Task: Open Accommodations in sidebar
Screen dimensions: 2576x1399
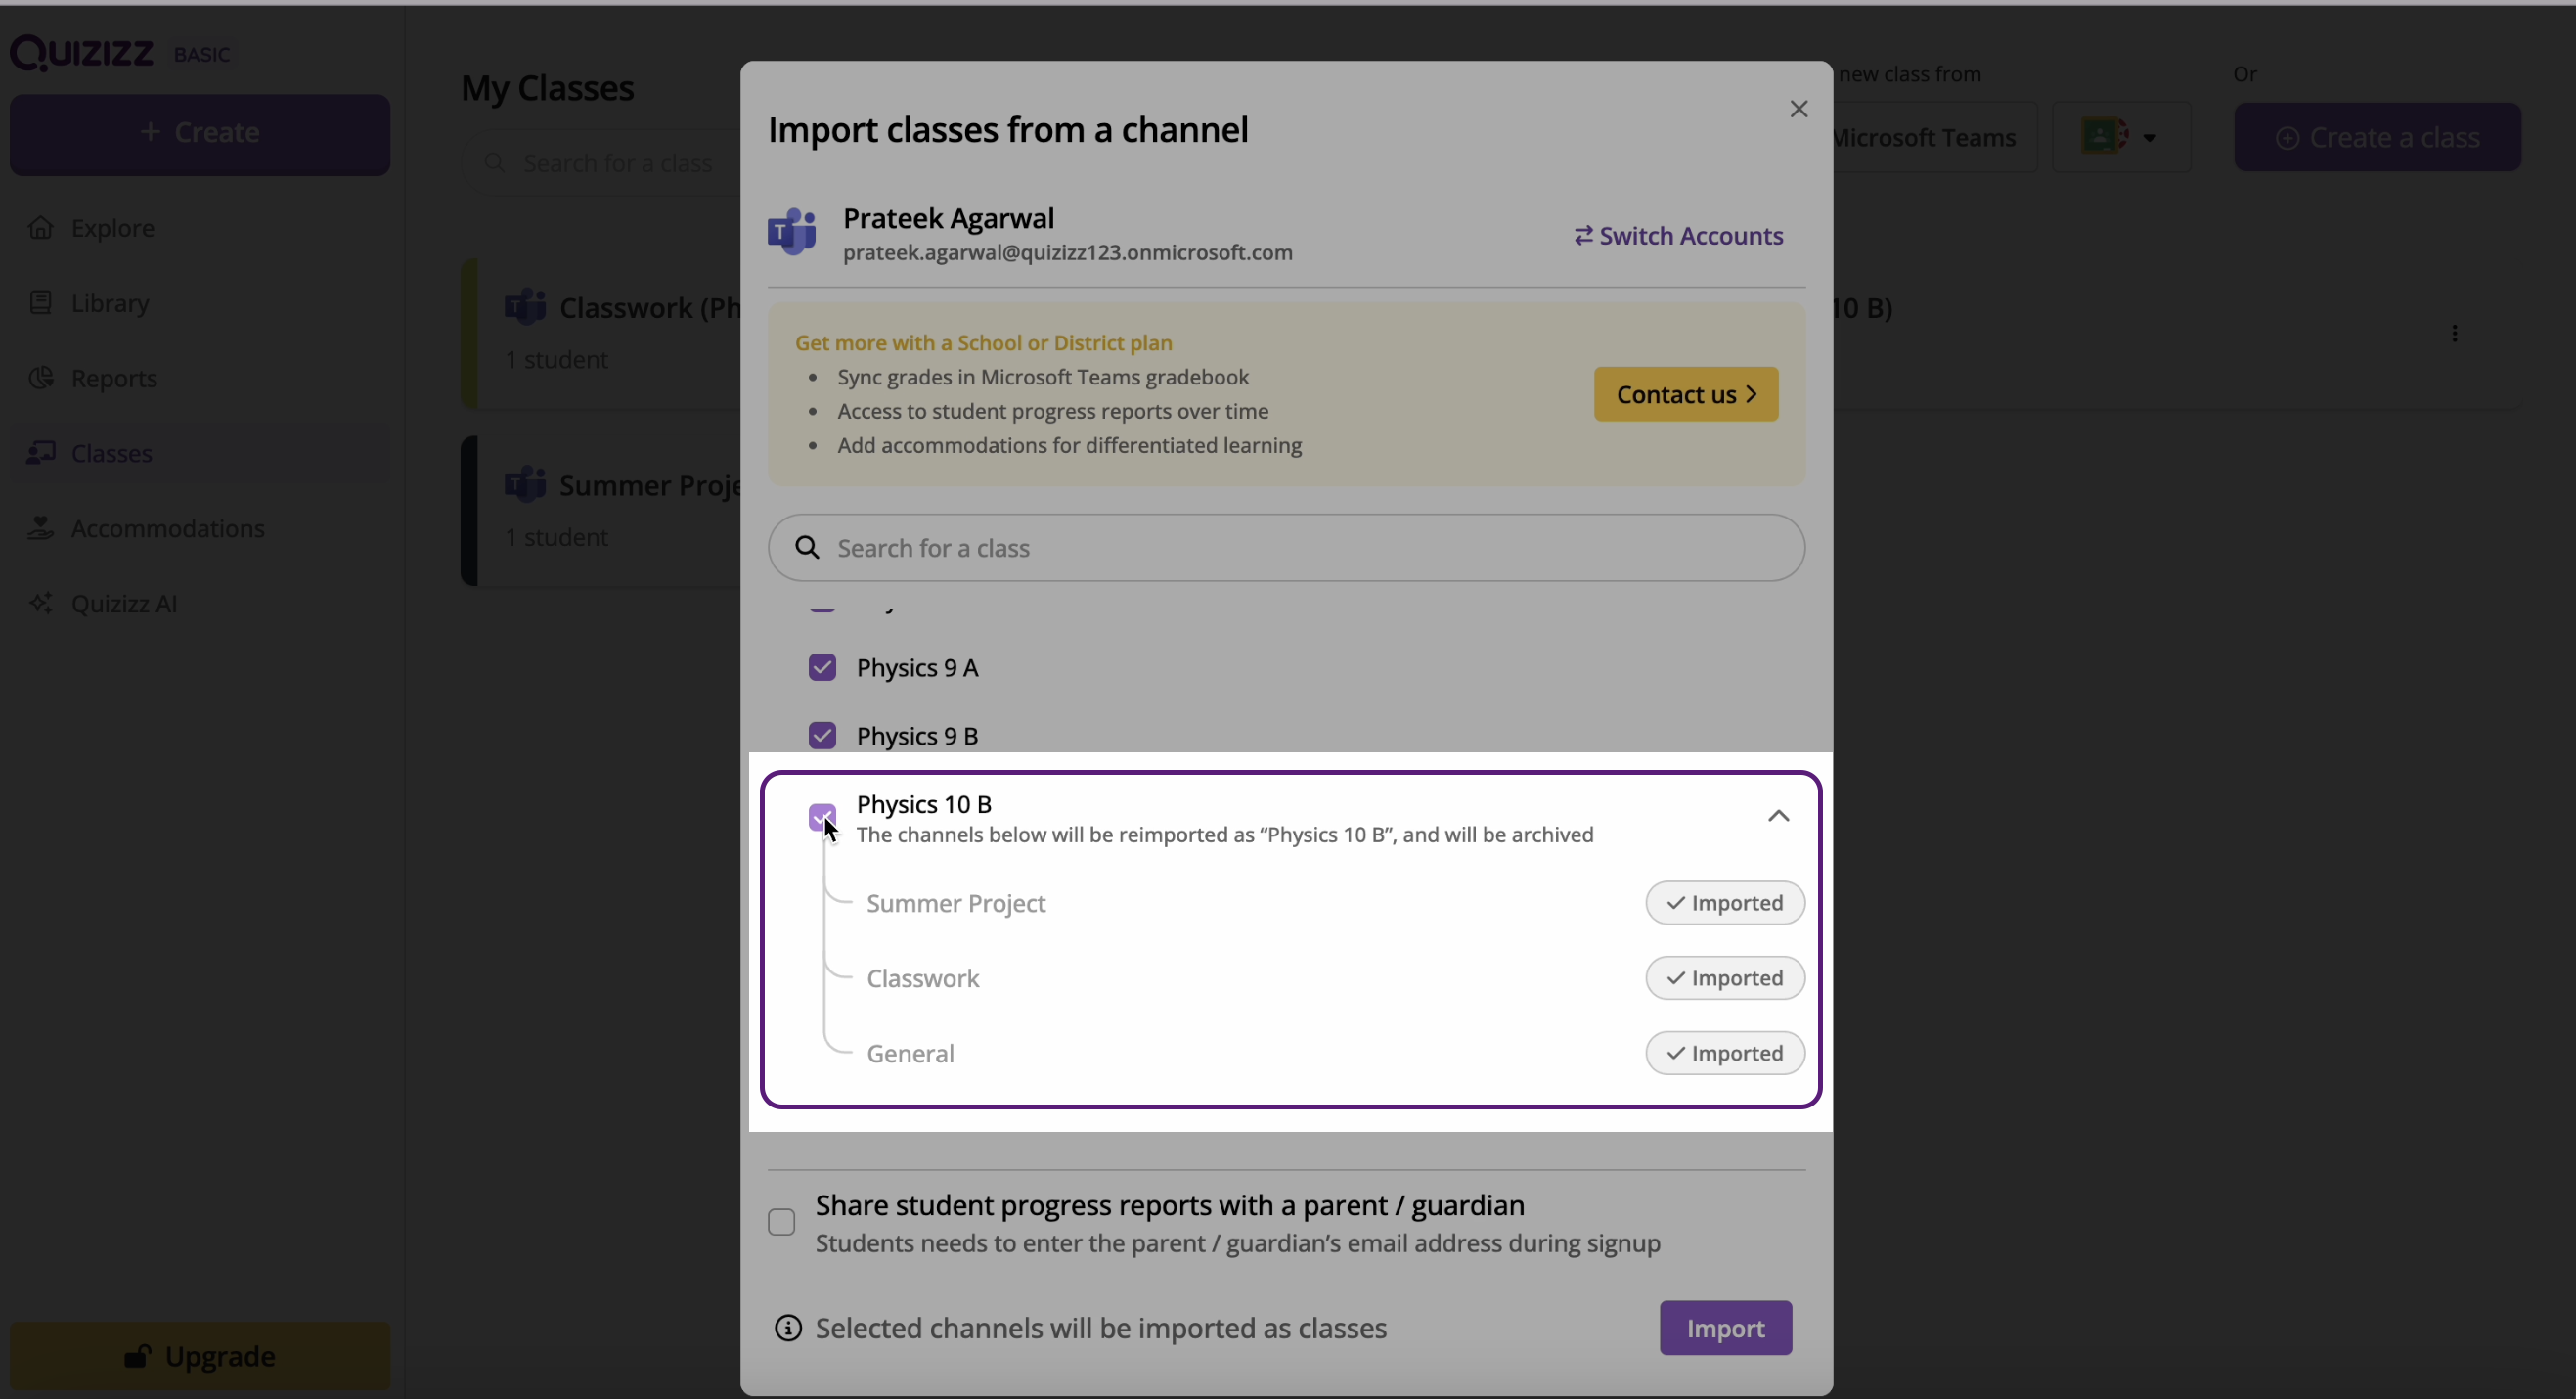Action: pos(167,528)
